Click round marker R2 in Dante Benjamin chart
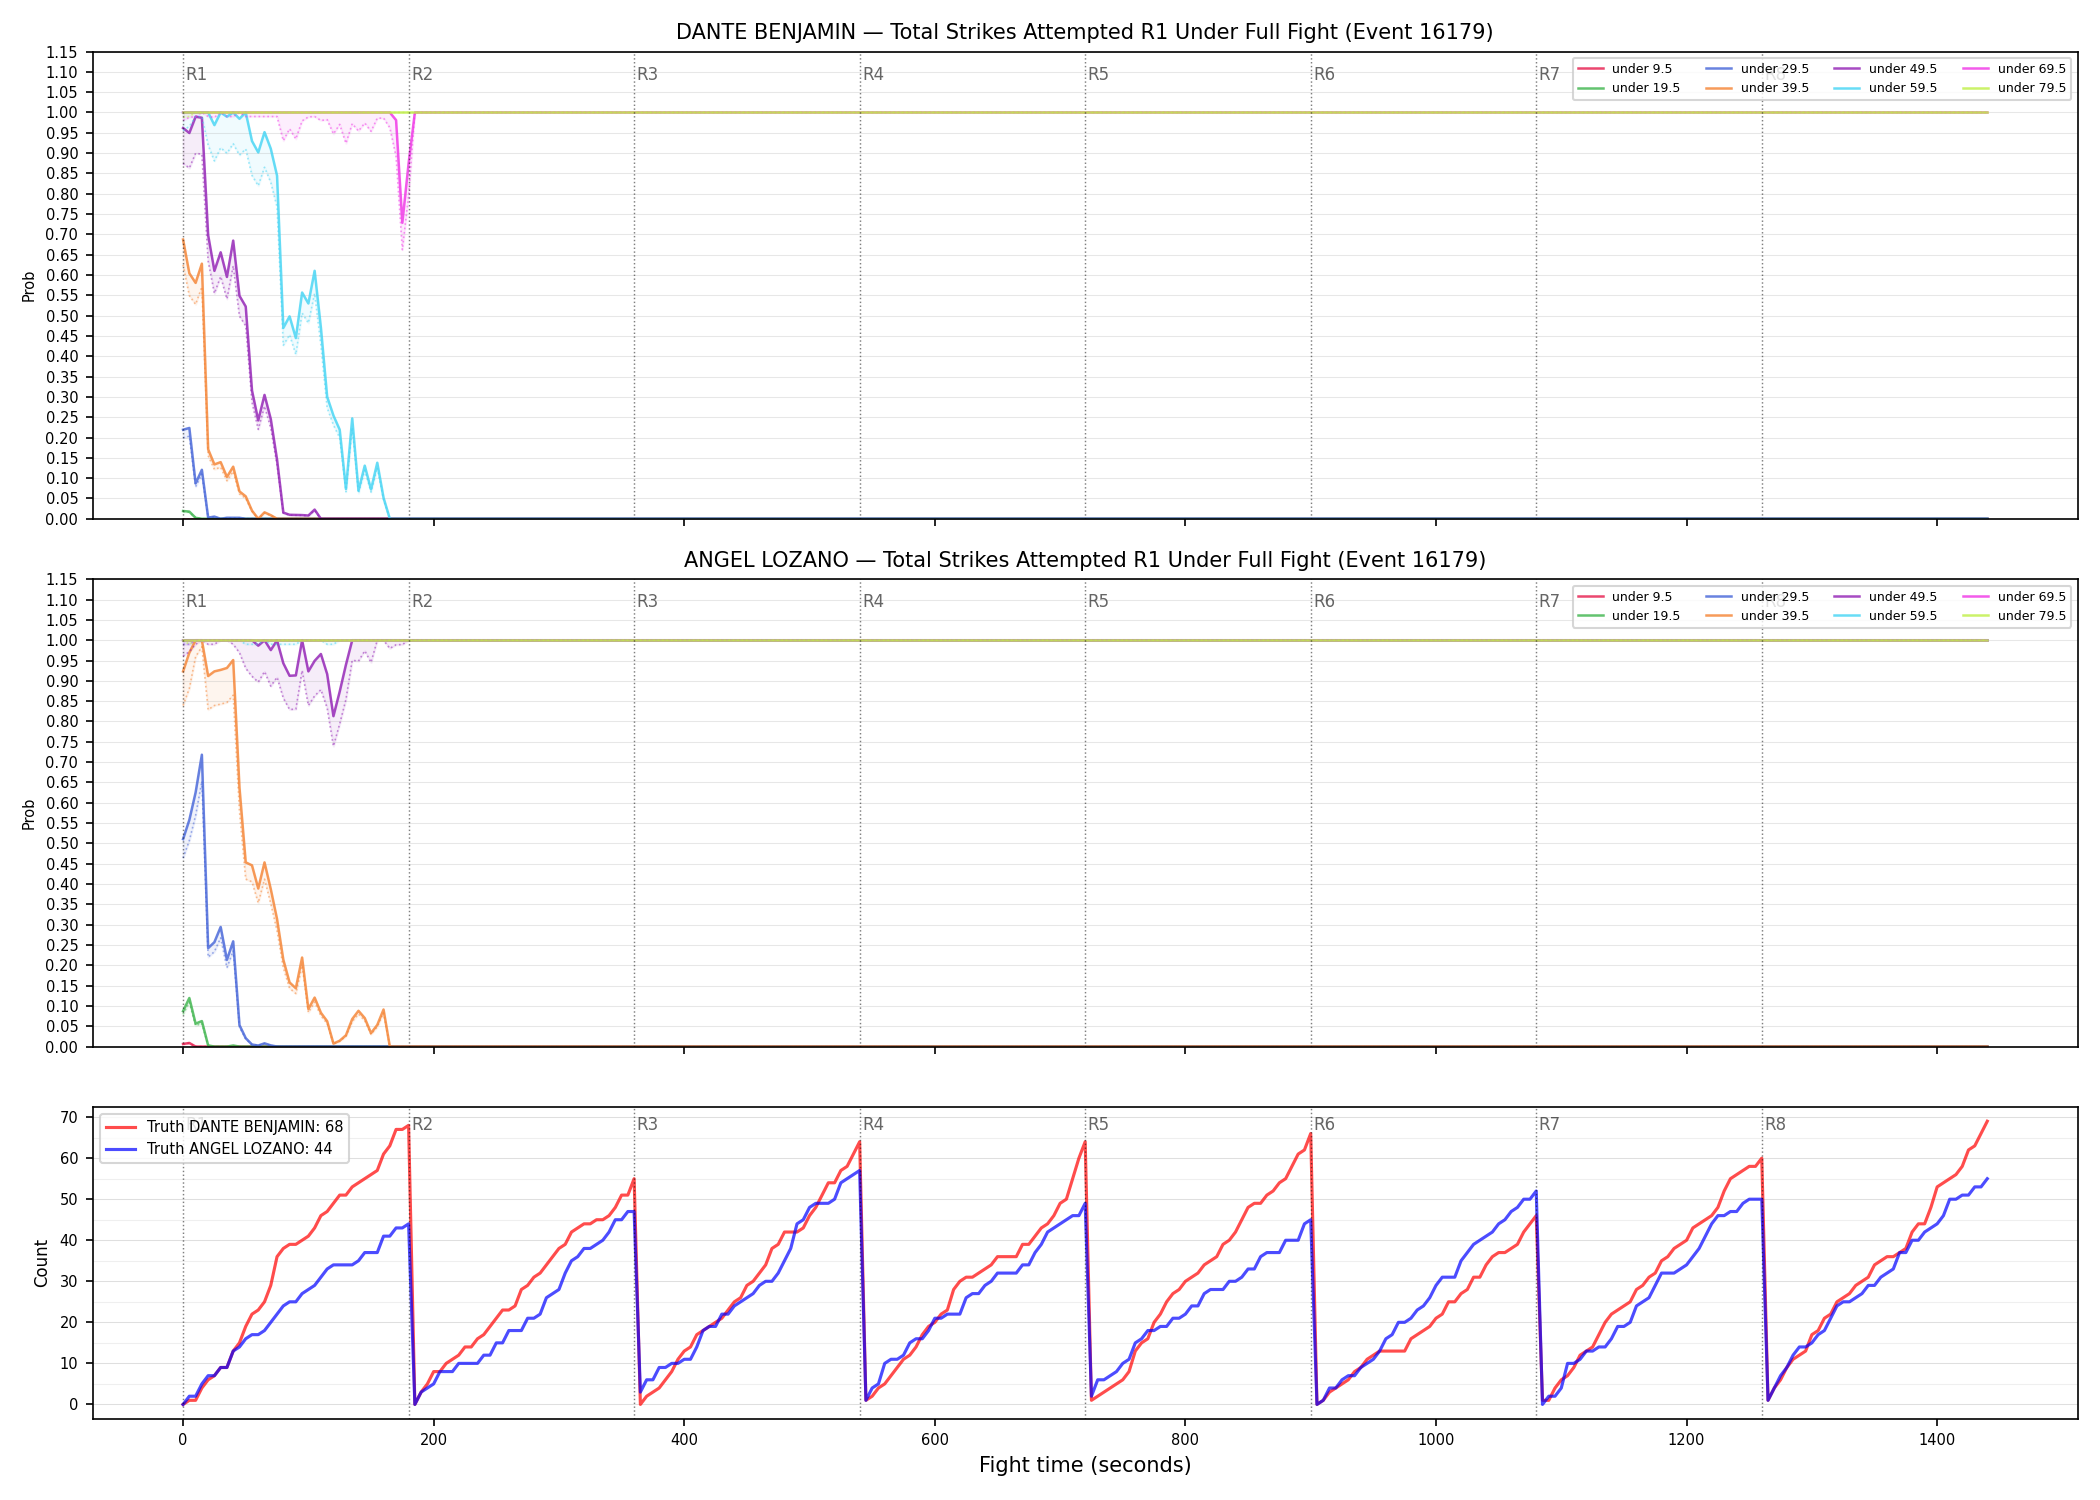The height and width of the screenshot is (1500, 2100). click(422, 74)
